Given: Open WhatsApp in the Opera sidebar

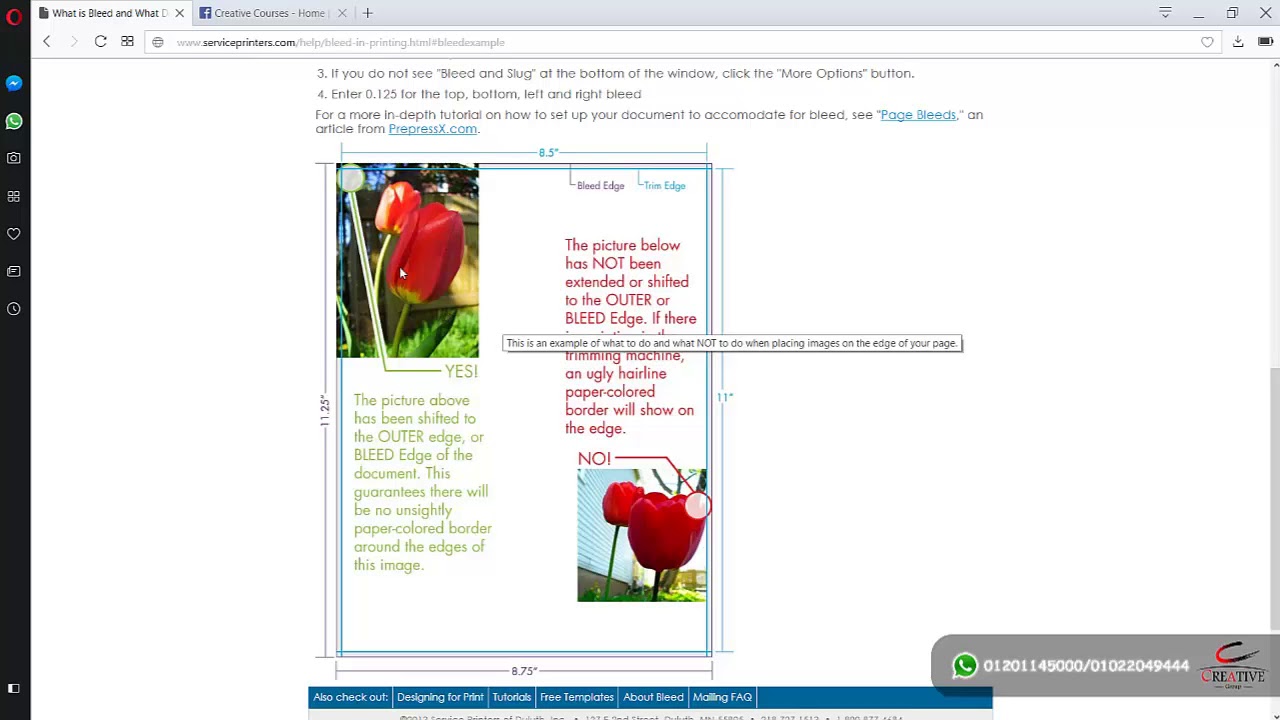Looking at the screenshot, I should (x=14, y=121).
